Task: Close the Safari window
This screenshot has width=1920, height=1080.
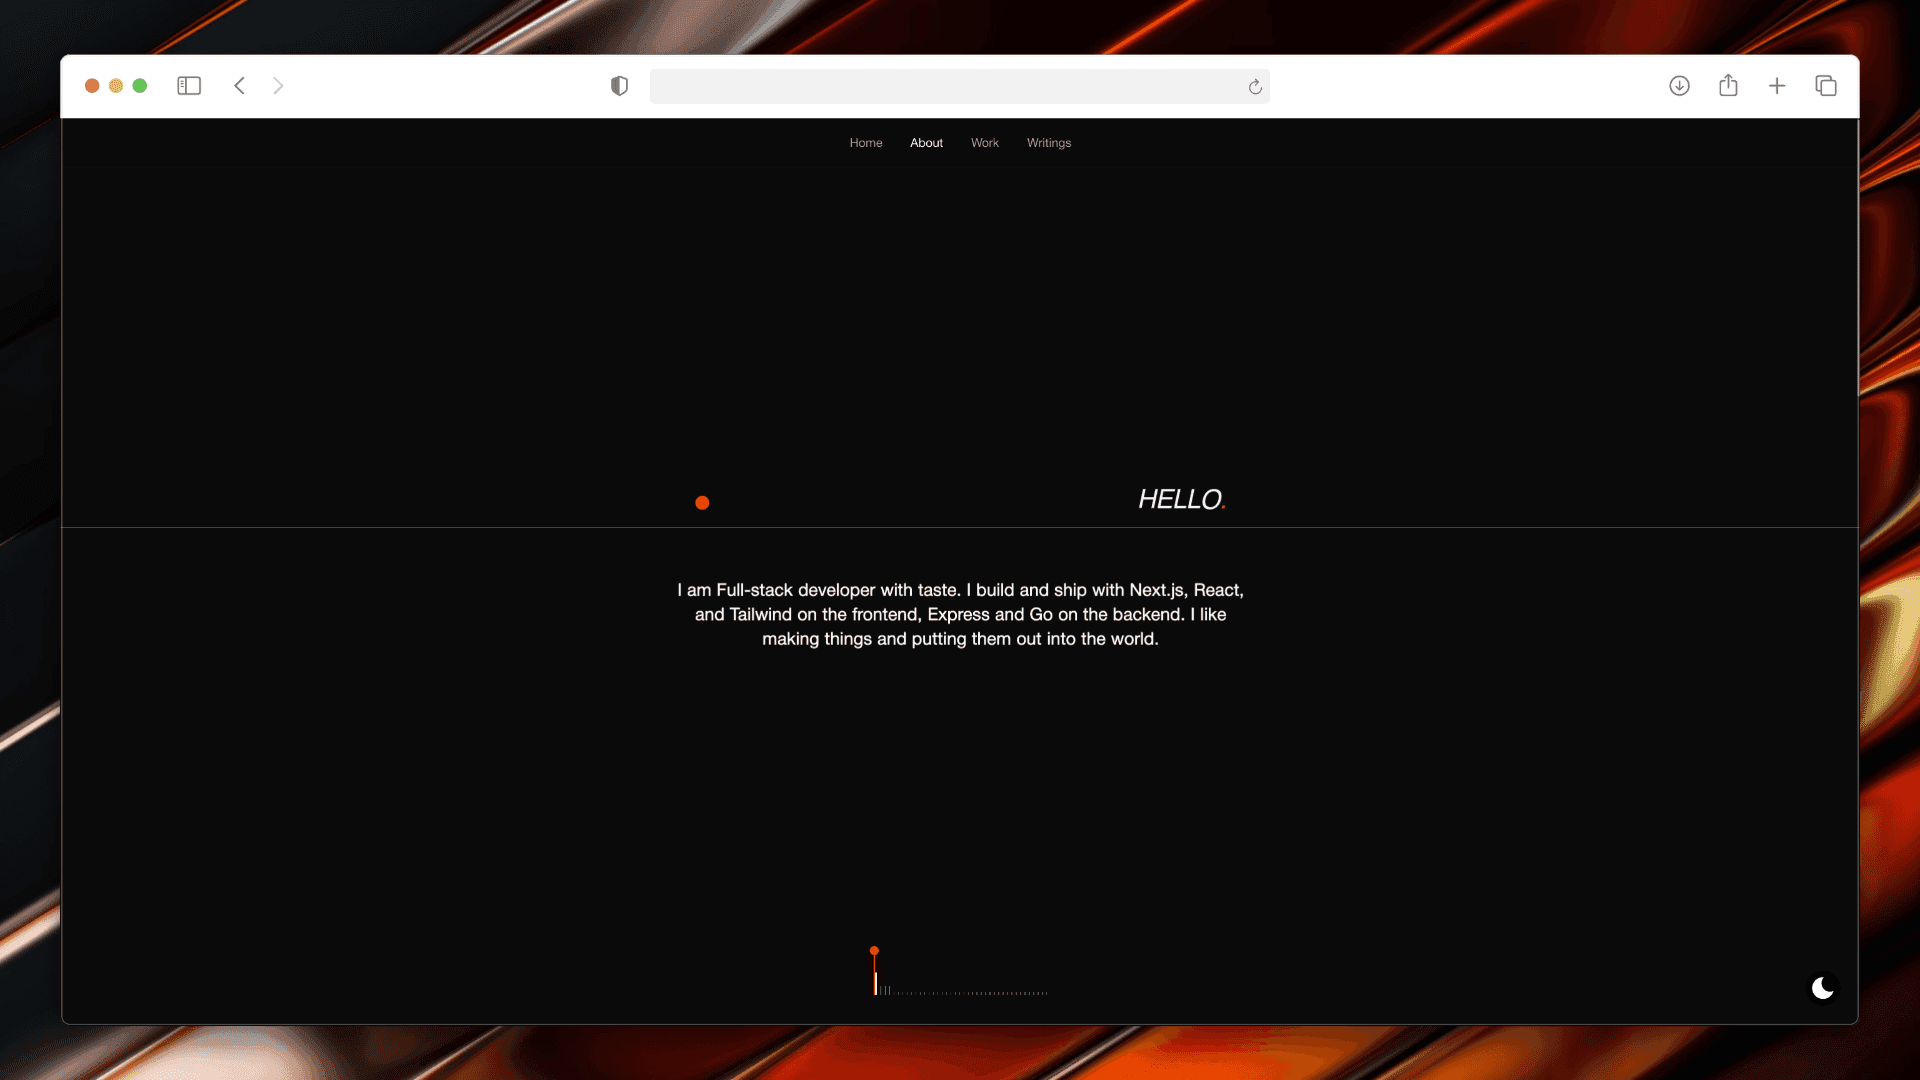Action: [x=92, y=86]
